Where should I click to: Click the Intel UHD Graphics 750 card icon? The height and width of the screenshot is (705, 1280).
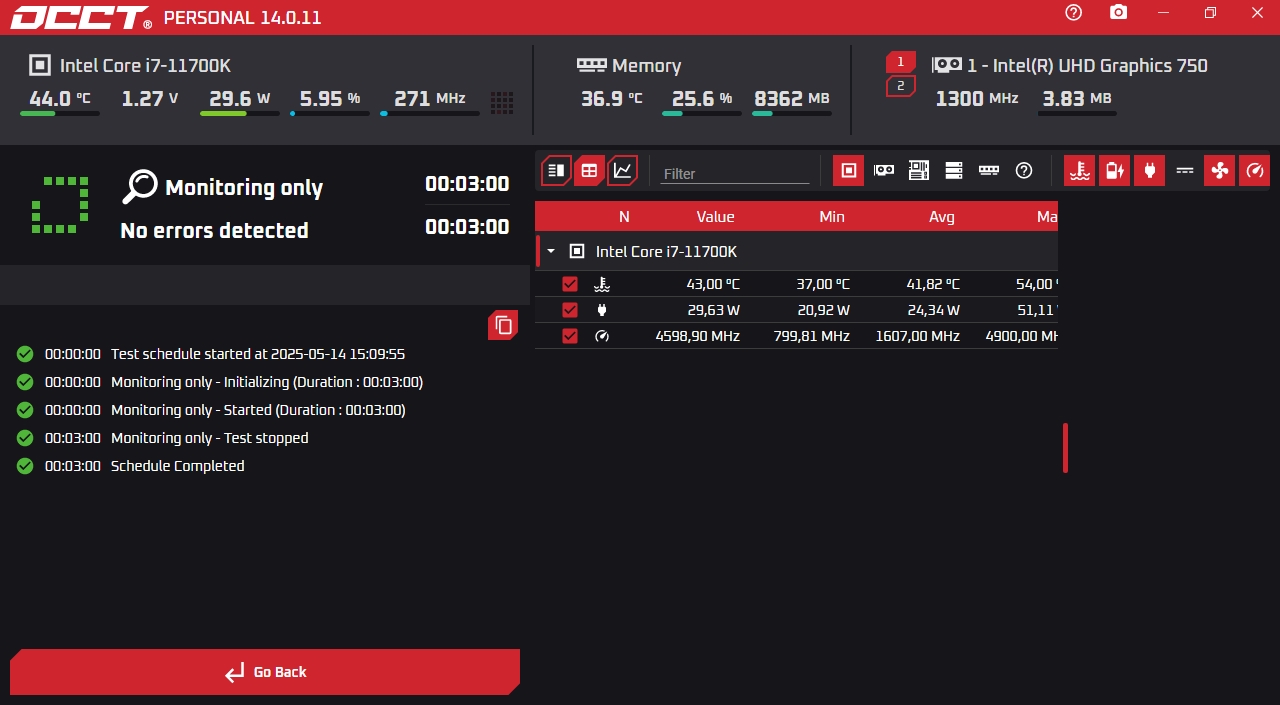pos(947,65)
